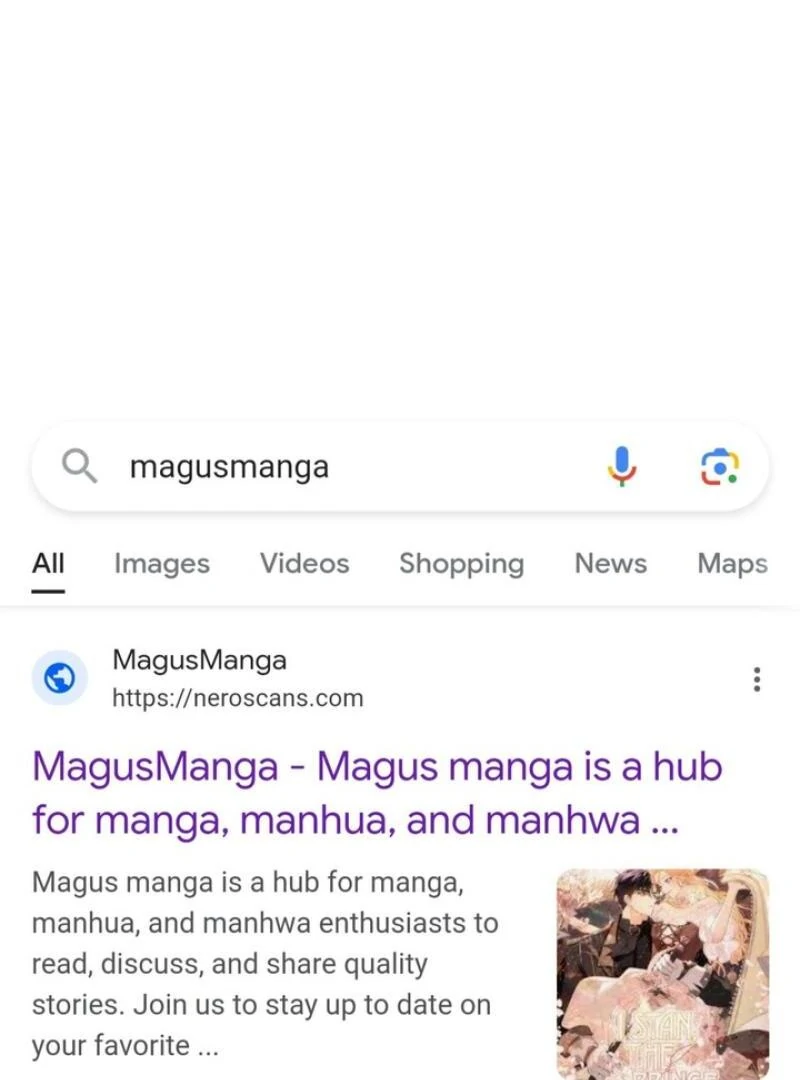Open the https://neroscans.com URL
800x1080 pixels.
(x=238, y=698)
